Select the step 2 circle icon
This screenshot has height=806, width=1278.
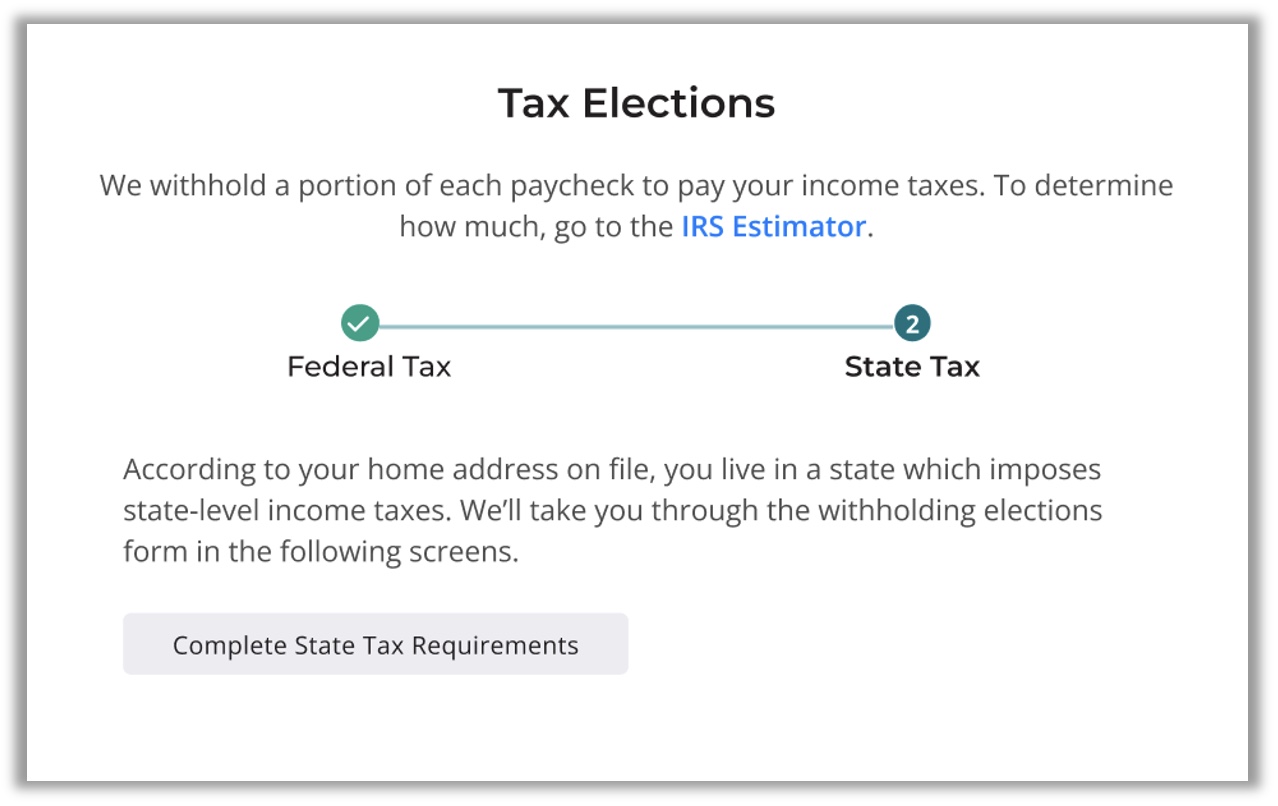pos(912,324)
